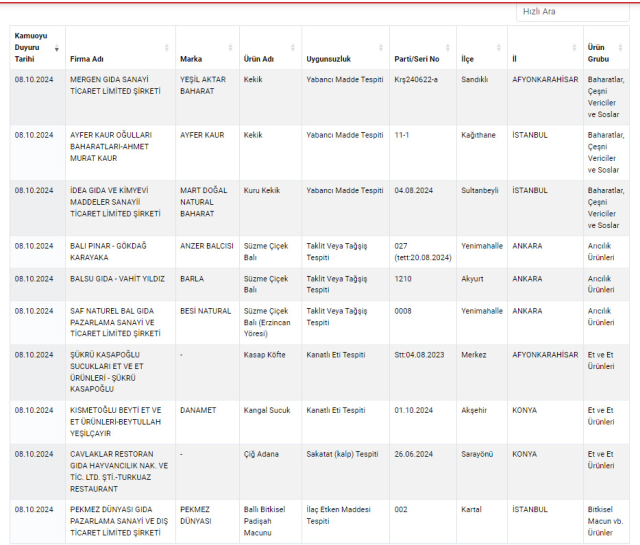Click sort arrows in Parti/Seri No header
The width and height of the screenshot is (640, 545).
448,47
